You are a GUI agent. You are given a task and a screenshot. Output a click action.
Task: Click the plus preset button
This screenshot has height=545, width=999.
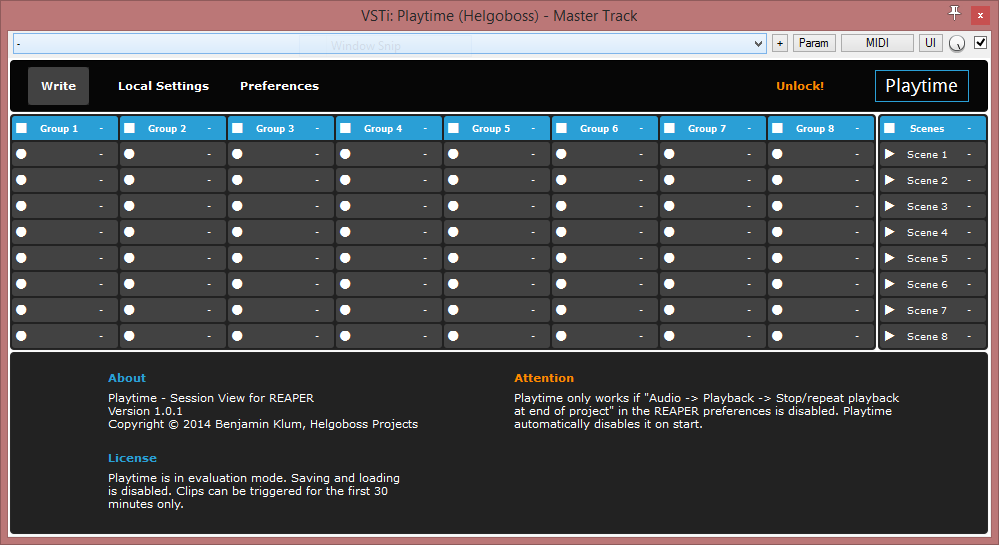[779, 43]
